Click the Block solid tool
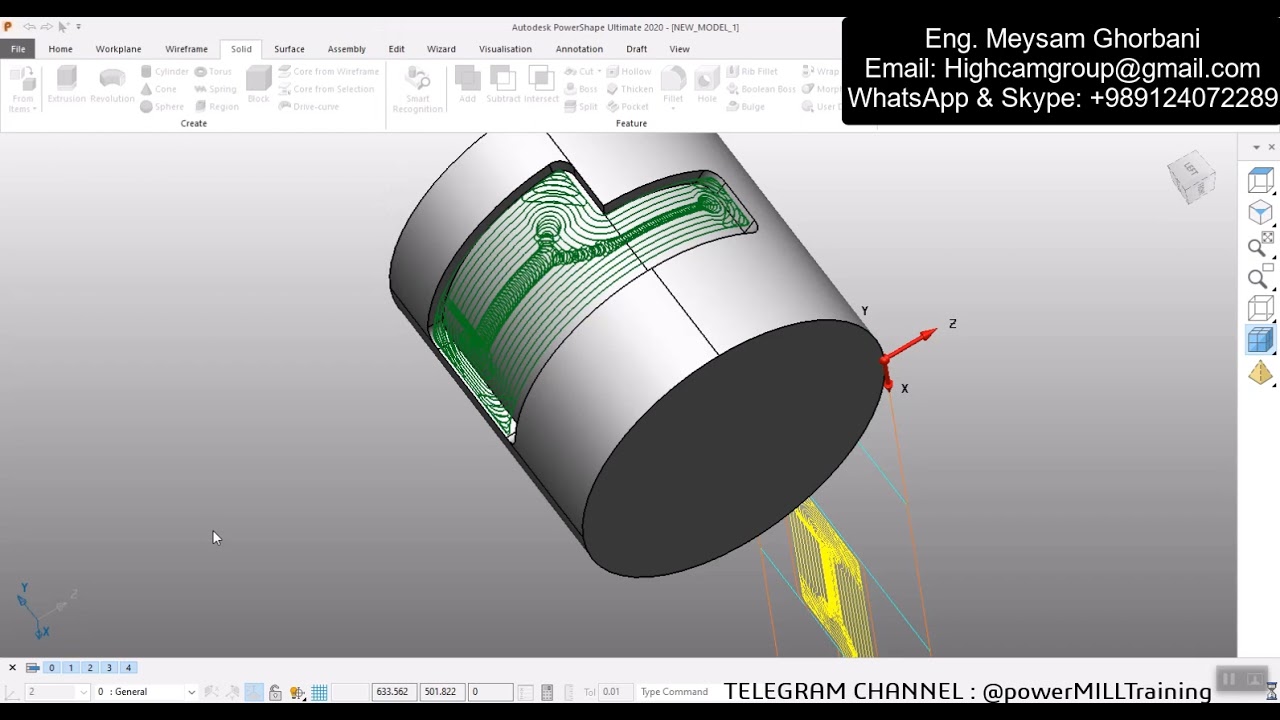Image resolution: width=1280 pixels, height=720 pixels. click(x=258, y=85)
